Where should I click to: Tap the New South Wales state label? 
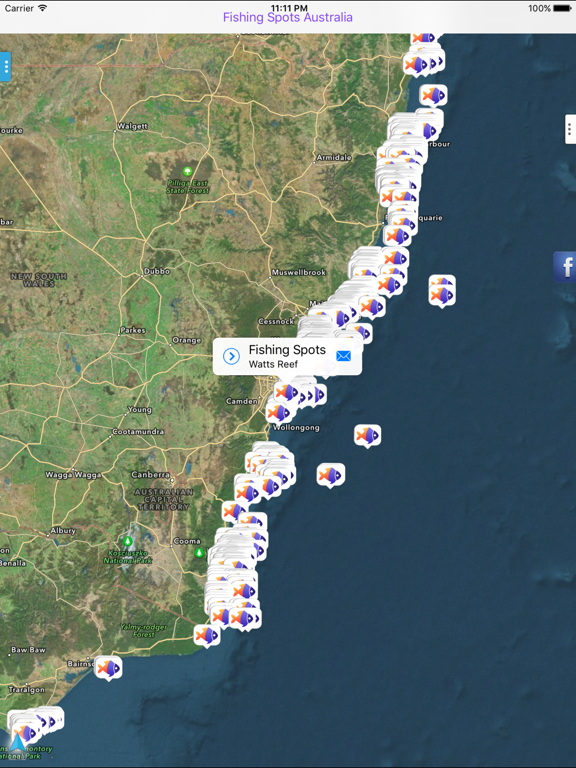(x=39, y=280)
